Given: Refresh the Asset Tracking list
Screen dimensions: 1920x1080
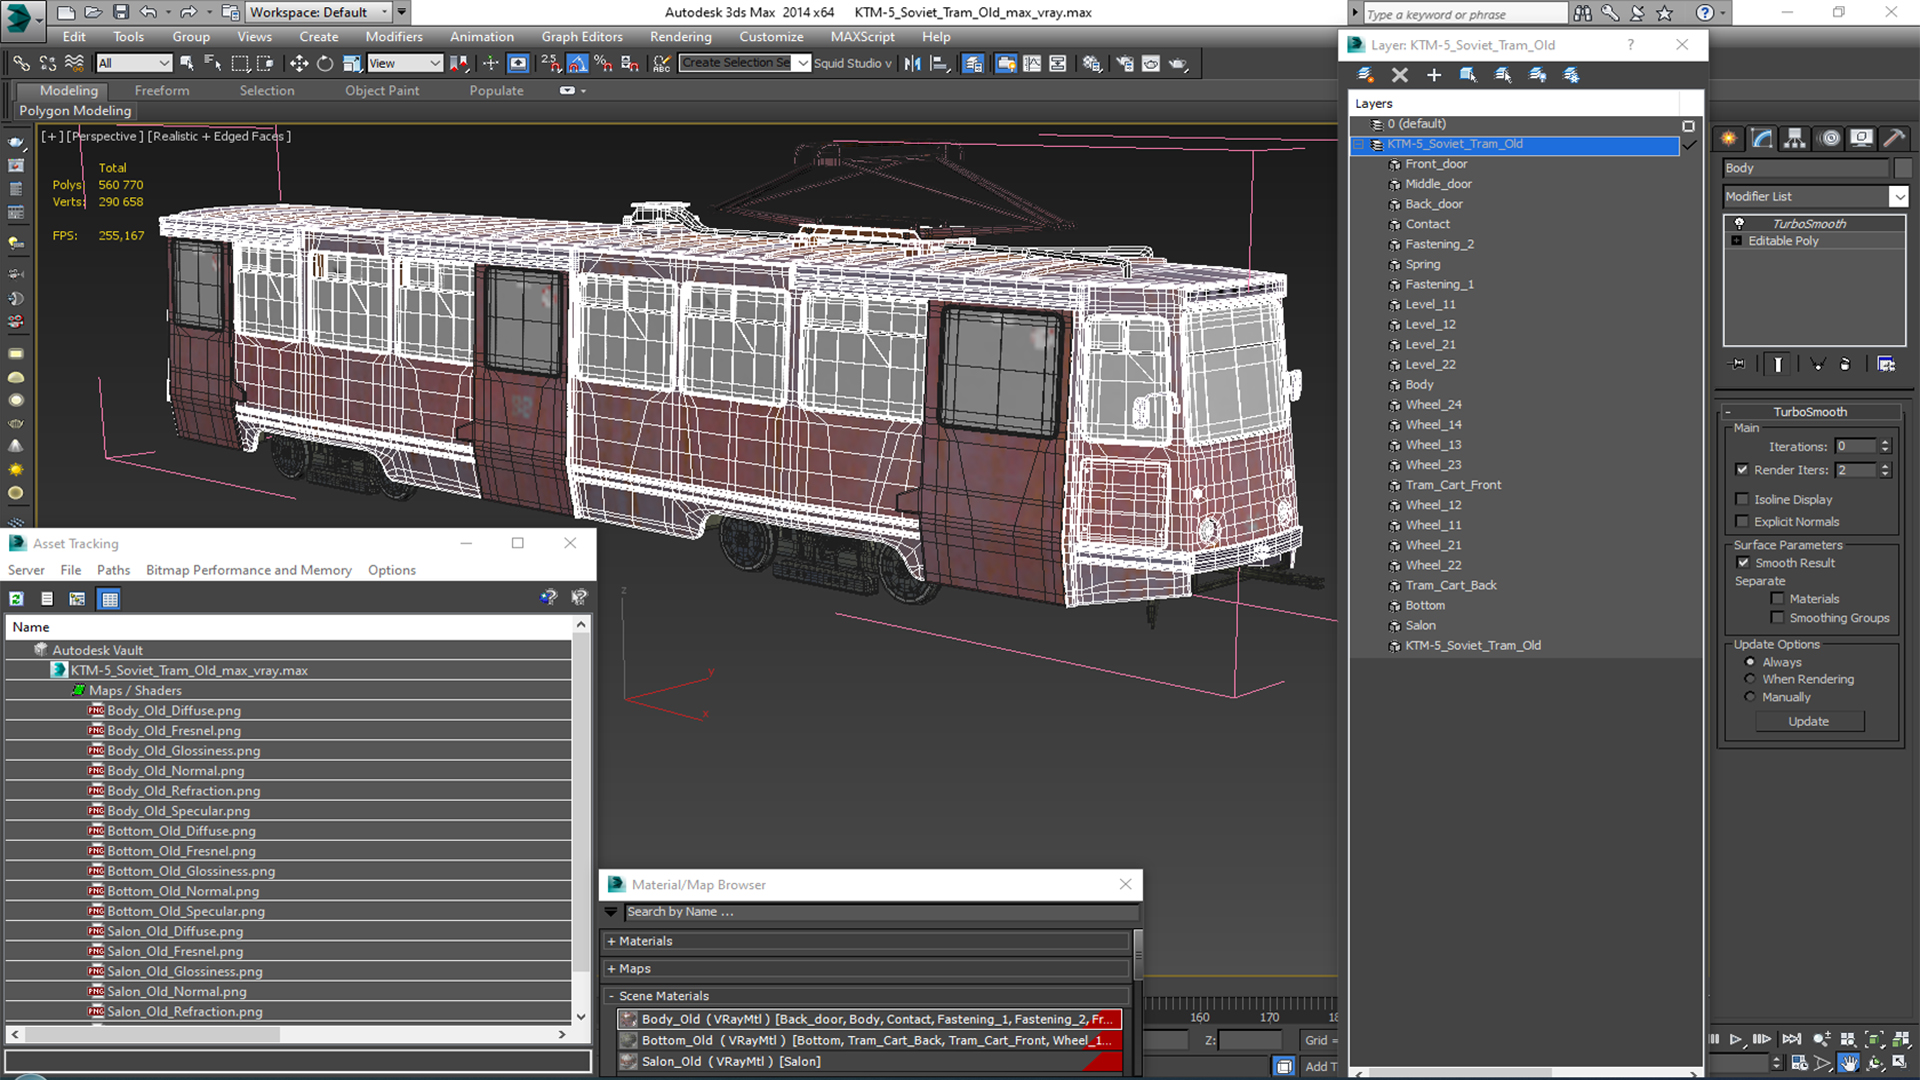Looking at the screenshot, I should tap(17, 599).
